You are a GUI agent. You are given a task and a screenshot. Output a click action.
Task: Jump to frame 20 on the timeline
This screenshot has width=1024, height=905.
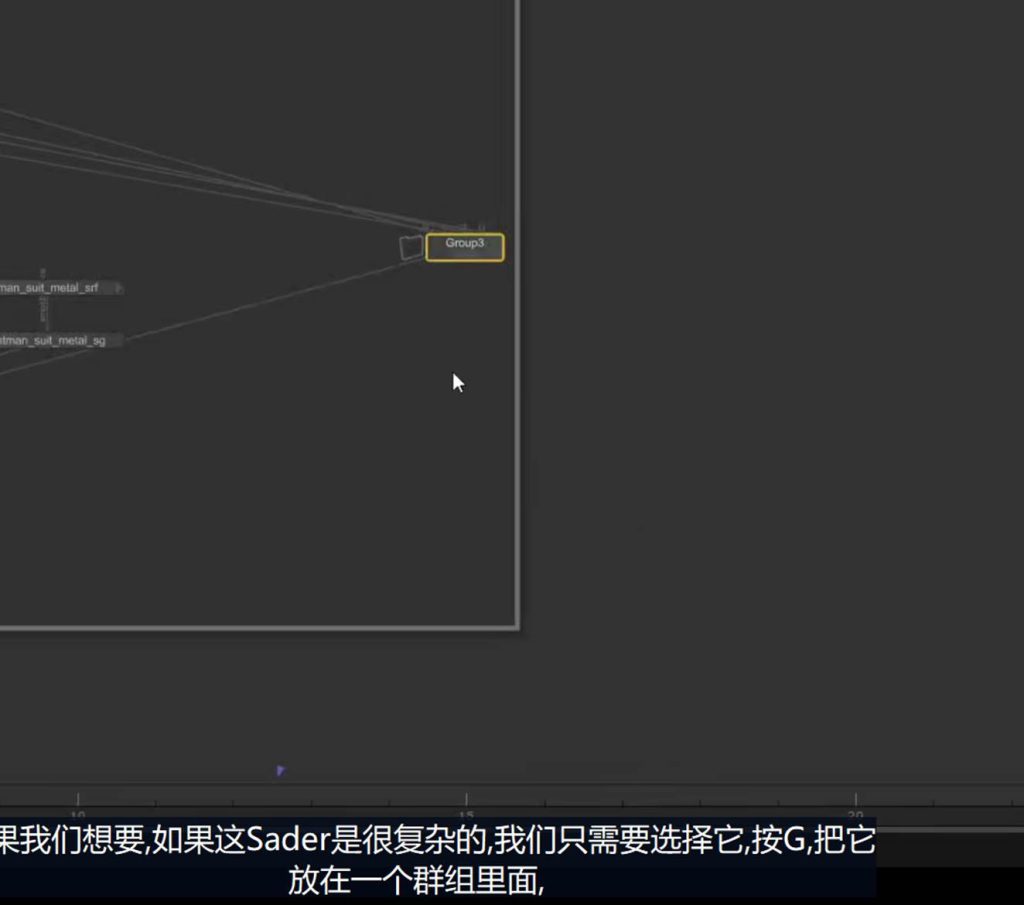pyautogui.click(x=855, y=799)
